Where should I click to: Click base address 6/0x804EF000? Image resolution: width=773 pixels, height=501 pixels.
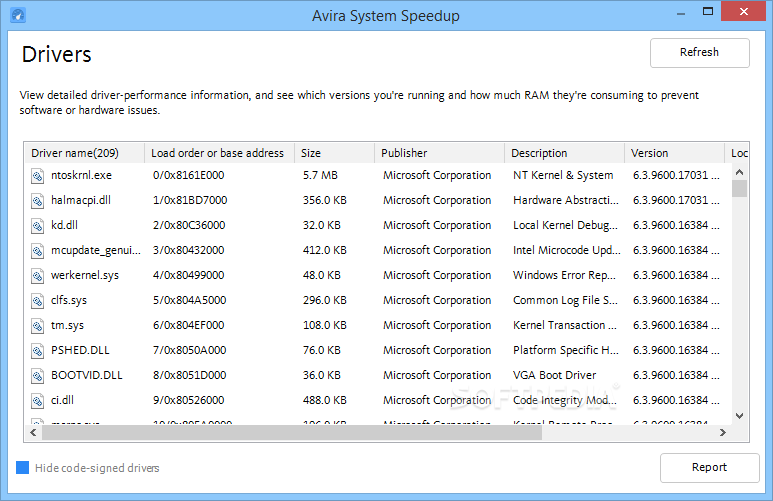point(189,325)
